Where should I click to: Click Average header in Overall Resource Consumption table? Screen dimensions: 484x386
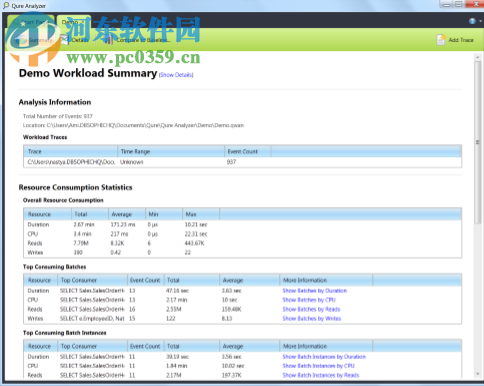click(x=127, y=214)
